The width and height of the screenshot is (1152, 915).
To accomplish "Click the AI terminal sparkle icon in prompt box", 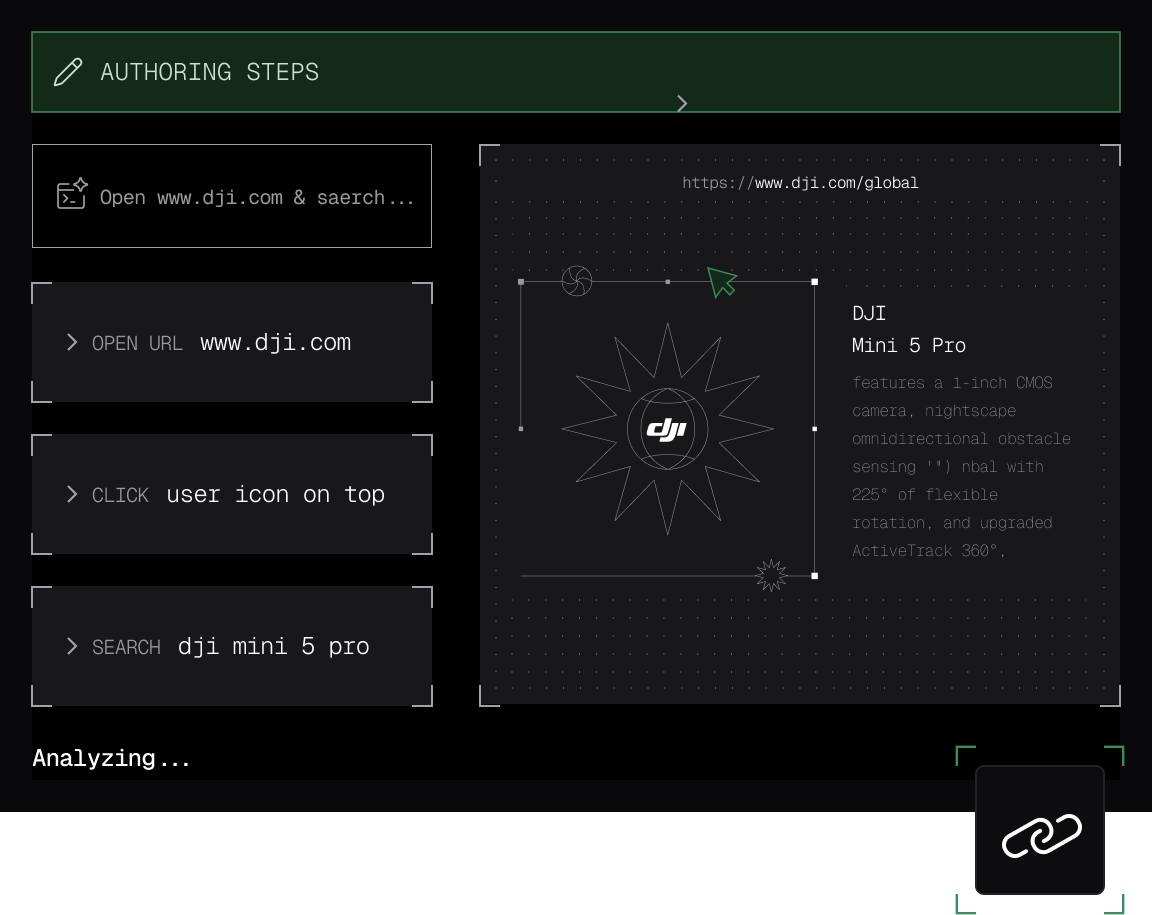I will (72, 194).
